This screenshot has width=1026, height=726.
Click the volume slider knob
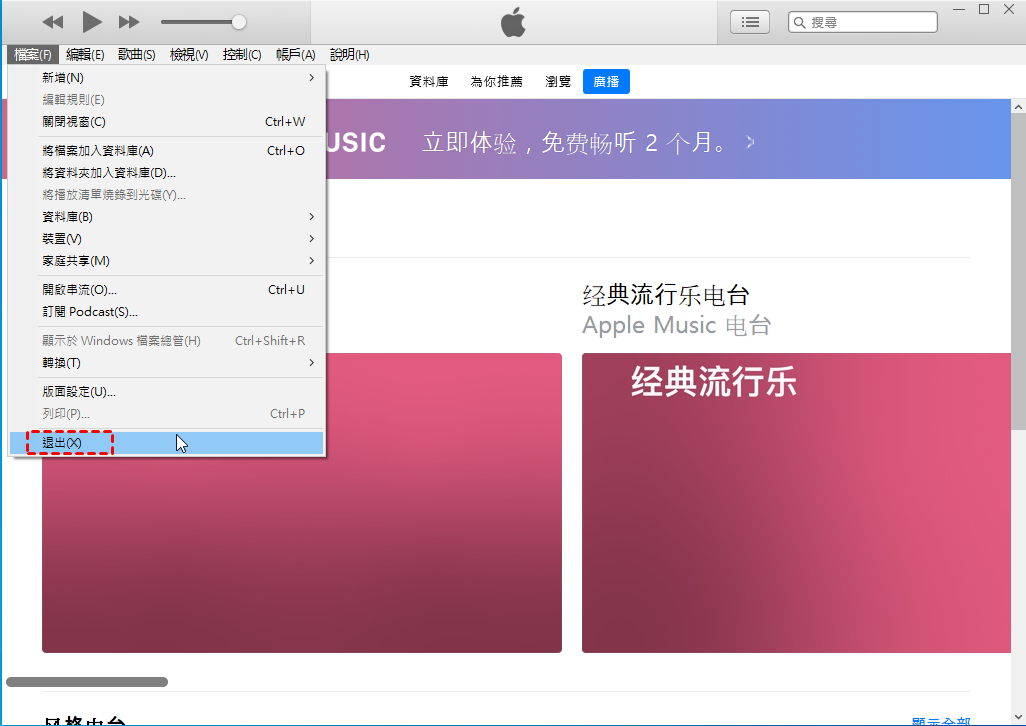239,22
